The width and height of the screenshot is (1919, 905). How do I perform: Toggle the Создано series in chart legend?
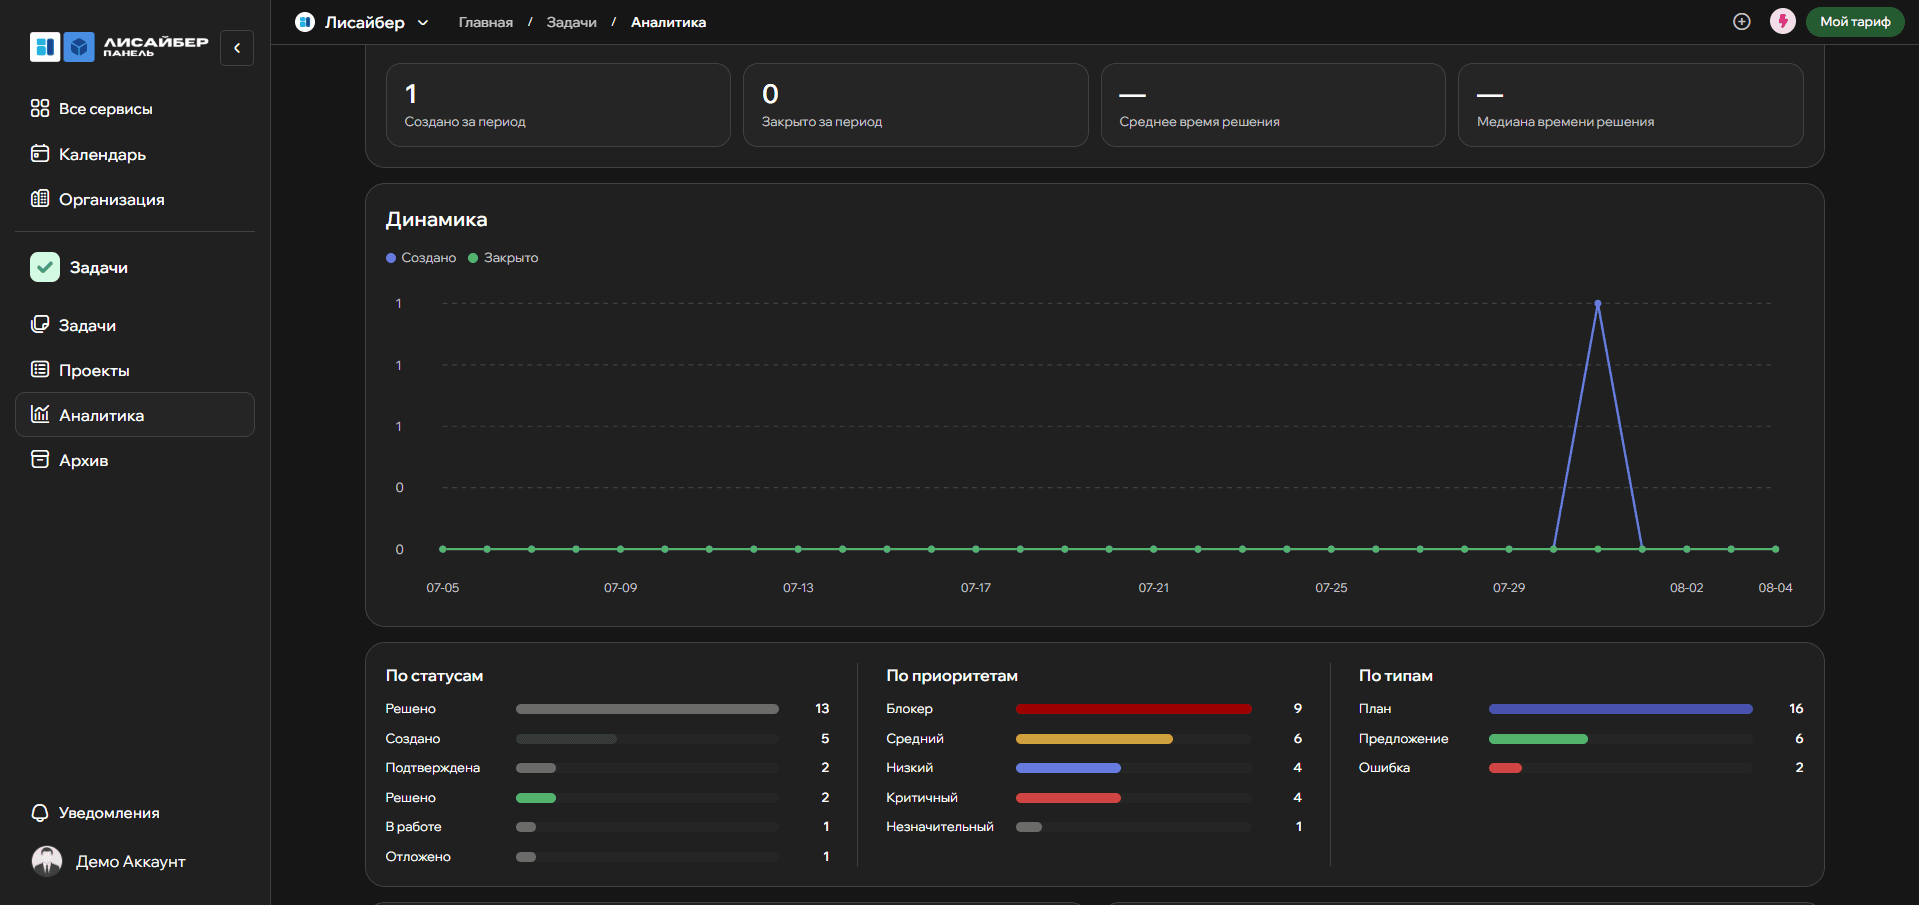click(x=421, y=258)
